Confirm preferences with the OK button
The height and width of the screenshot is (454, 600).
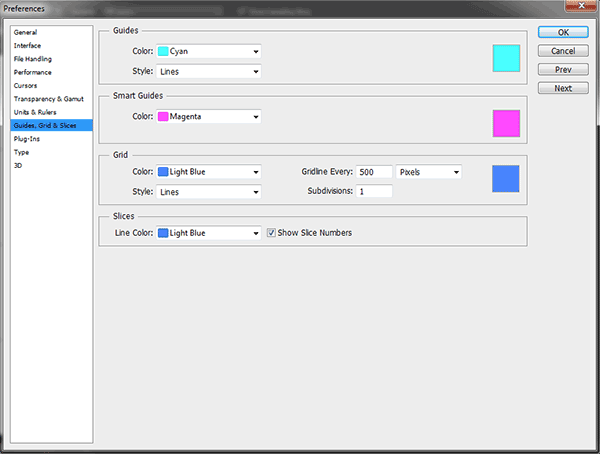tap(563, 32)
